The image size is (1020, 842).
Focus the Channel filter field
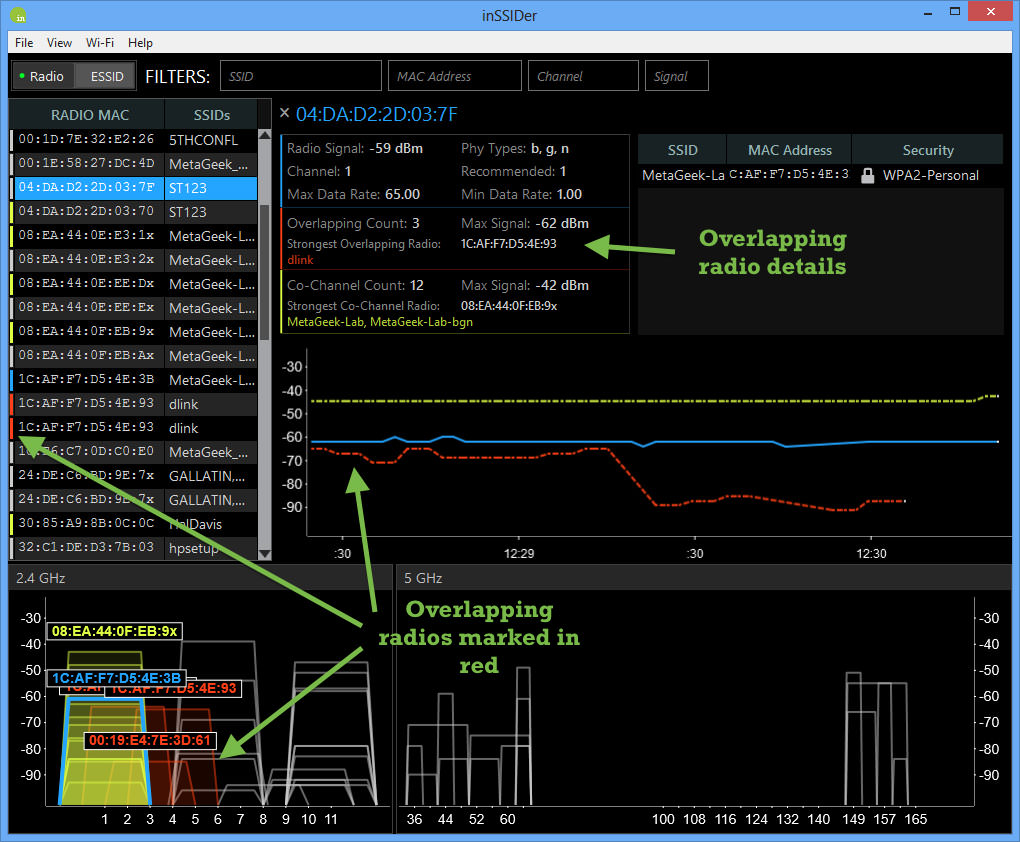(x=583, y=76)
